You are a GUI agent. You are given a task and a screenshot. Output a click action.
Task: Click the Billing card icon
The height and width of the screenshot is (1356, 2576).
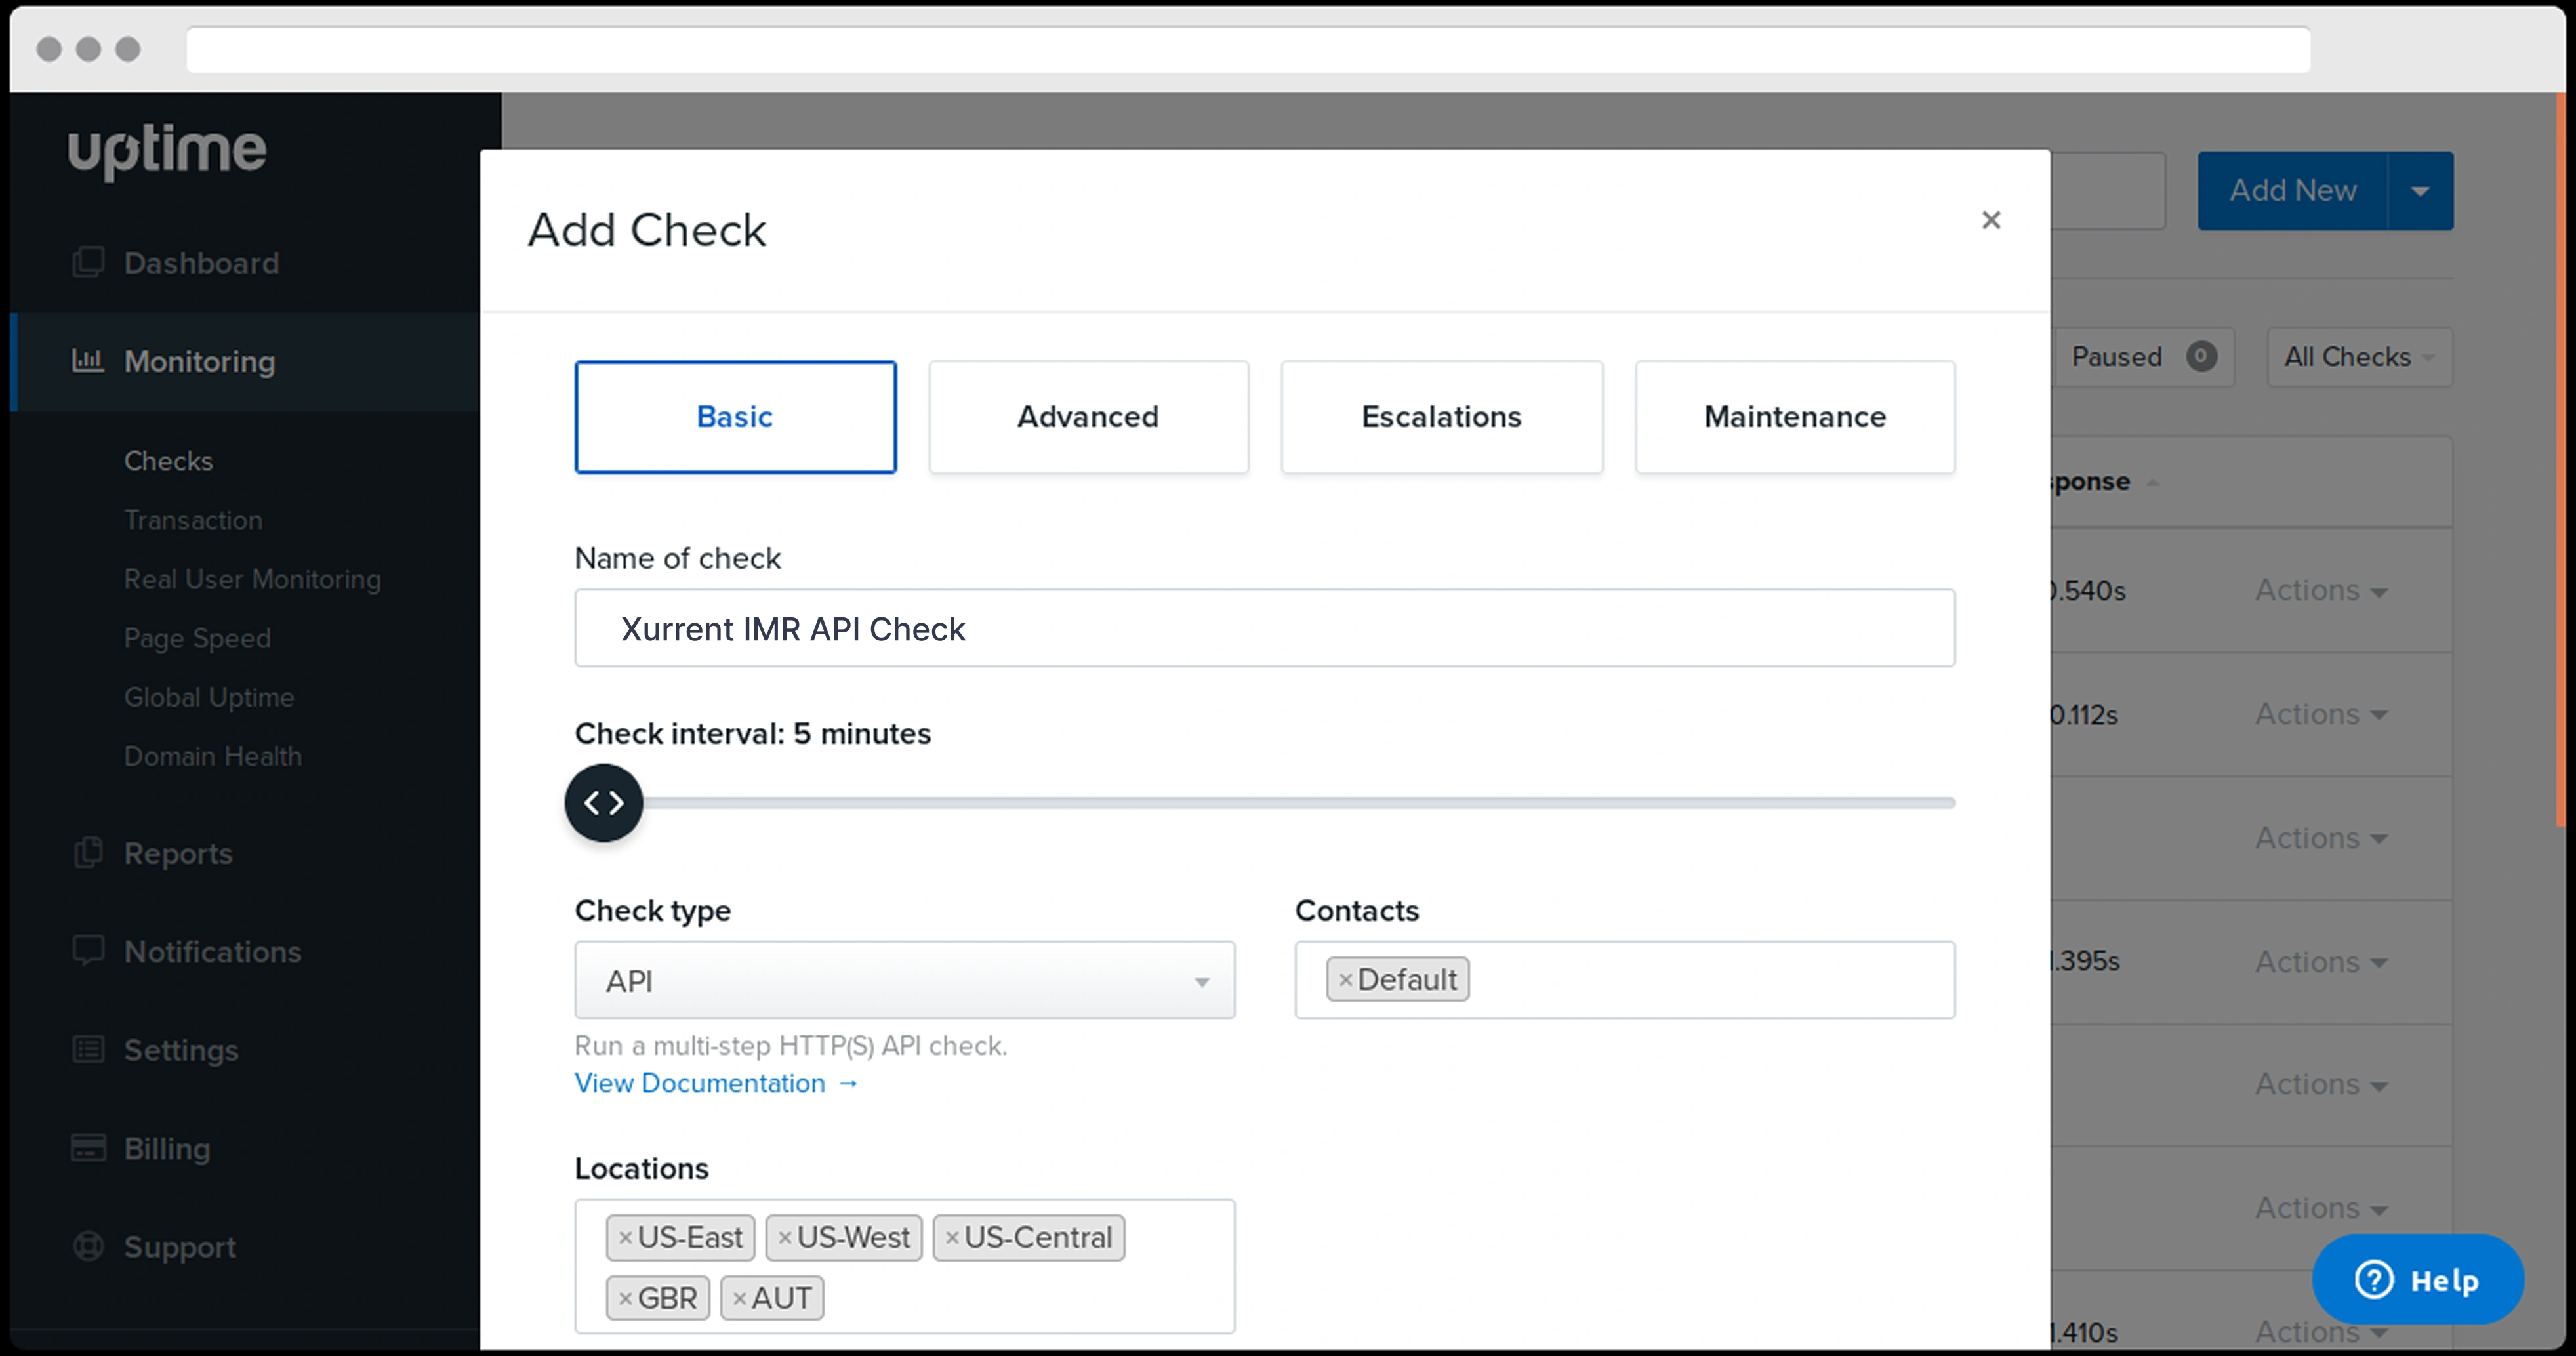[88, 1148]
